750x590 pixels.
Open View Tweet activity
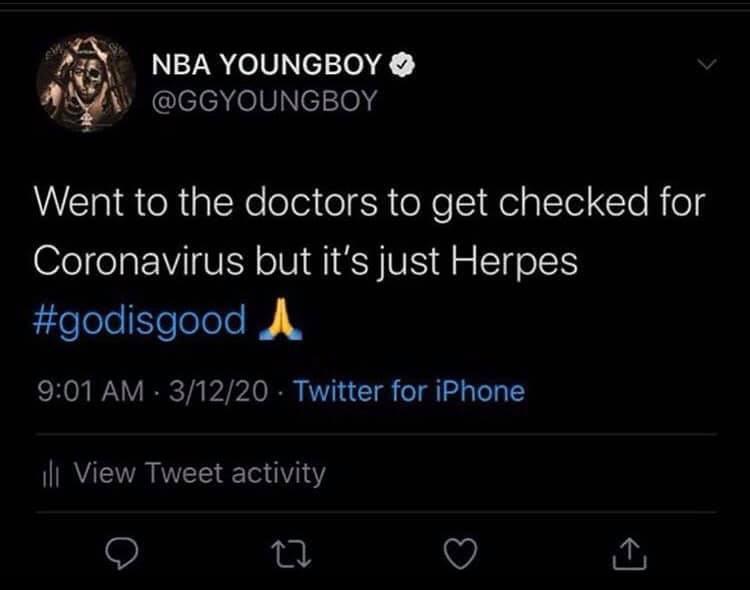184,474
